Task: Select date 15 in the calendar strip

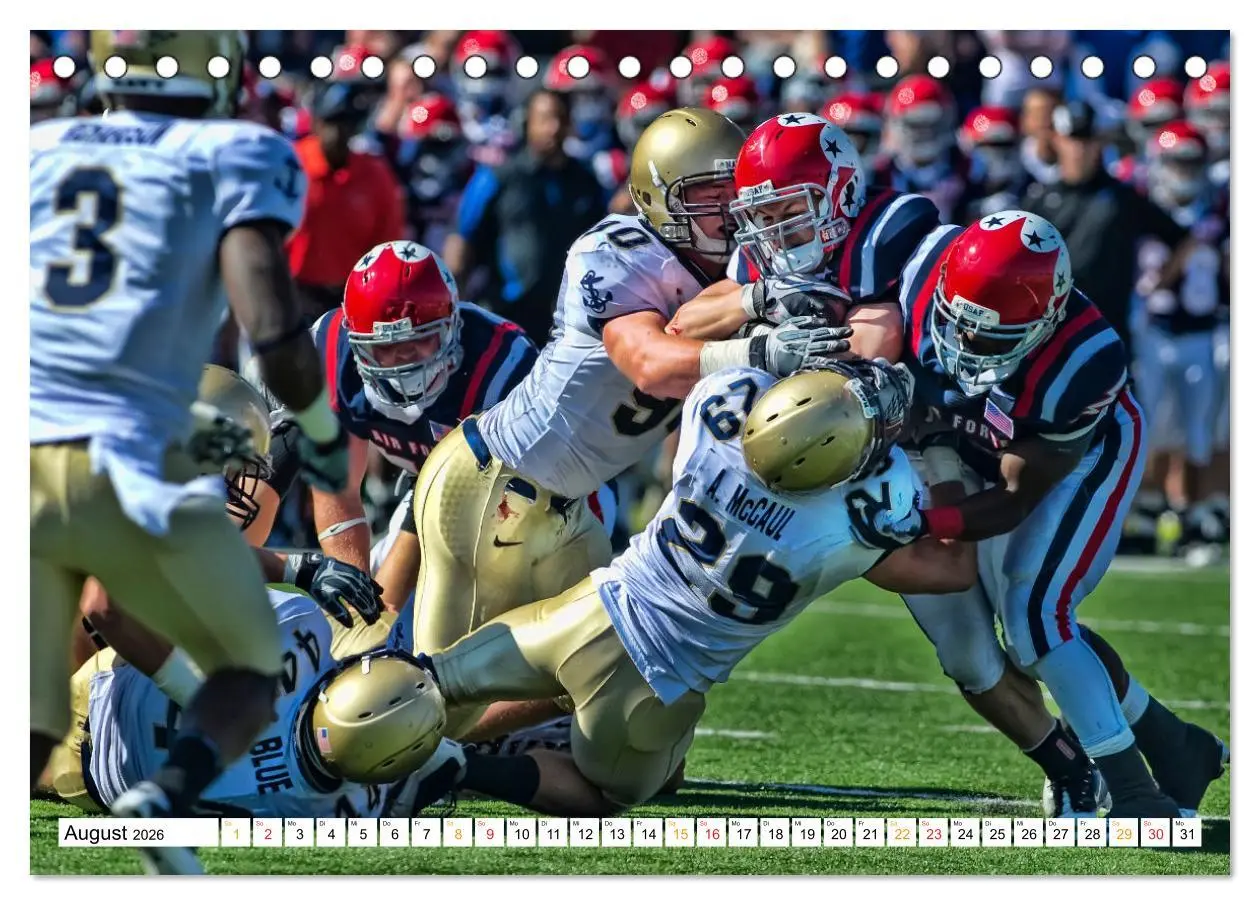Action: point(680,833)
